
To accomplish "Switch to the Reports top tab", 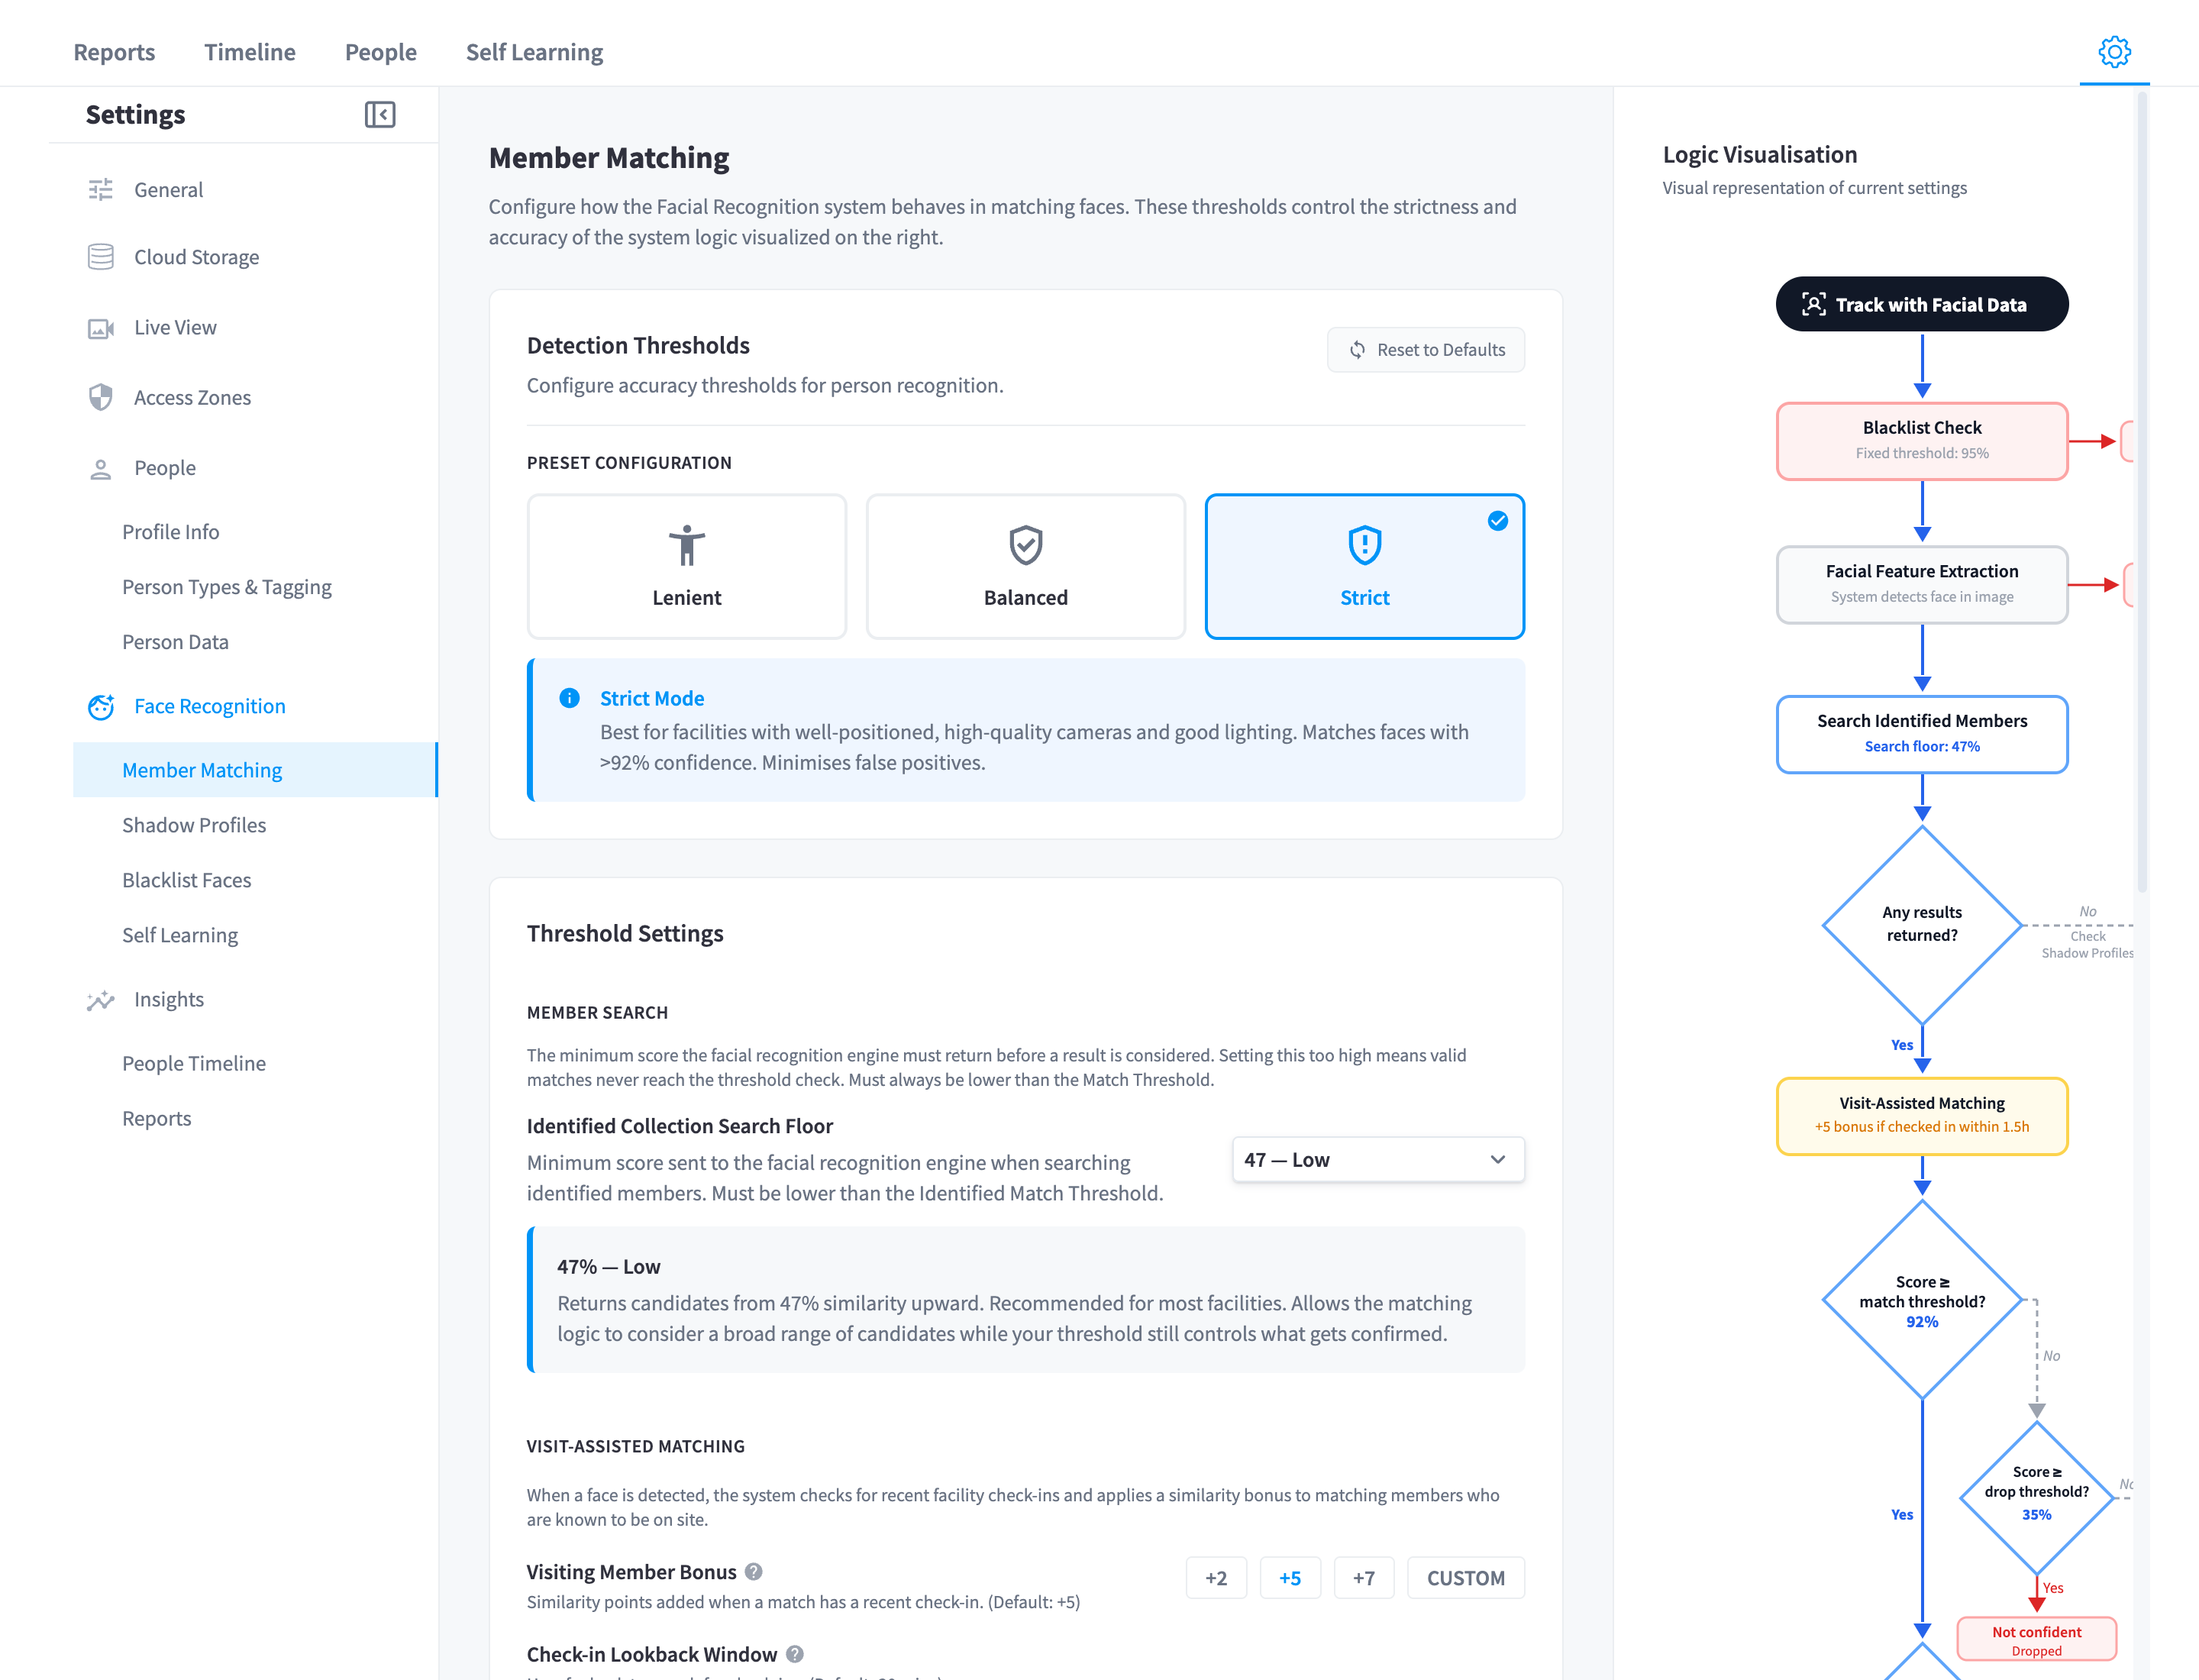I will 114,52.
